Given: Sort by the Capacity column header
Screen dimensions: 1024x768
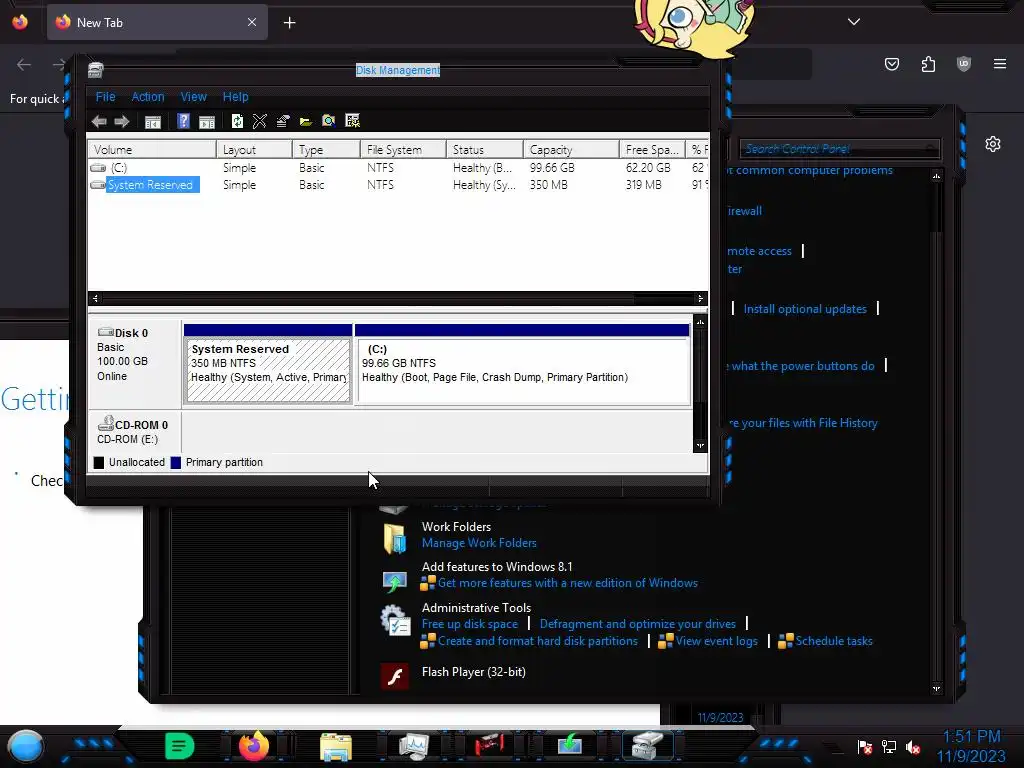Looking at the screenshot, I should pos(571,150).
